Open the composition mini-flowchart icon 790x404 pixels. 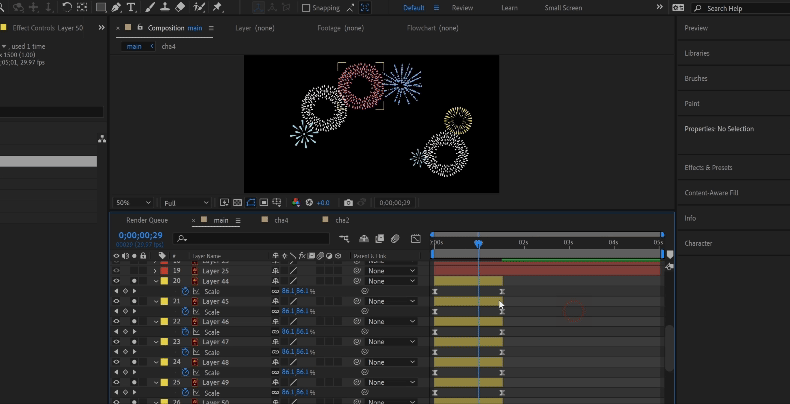[x=345, y=239]
